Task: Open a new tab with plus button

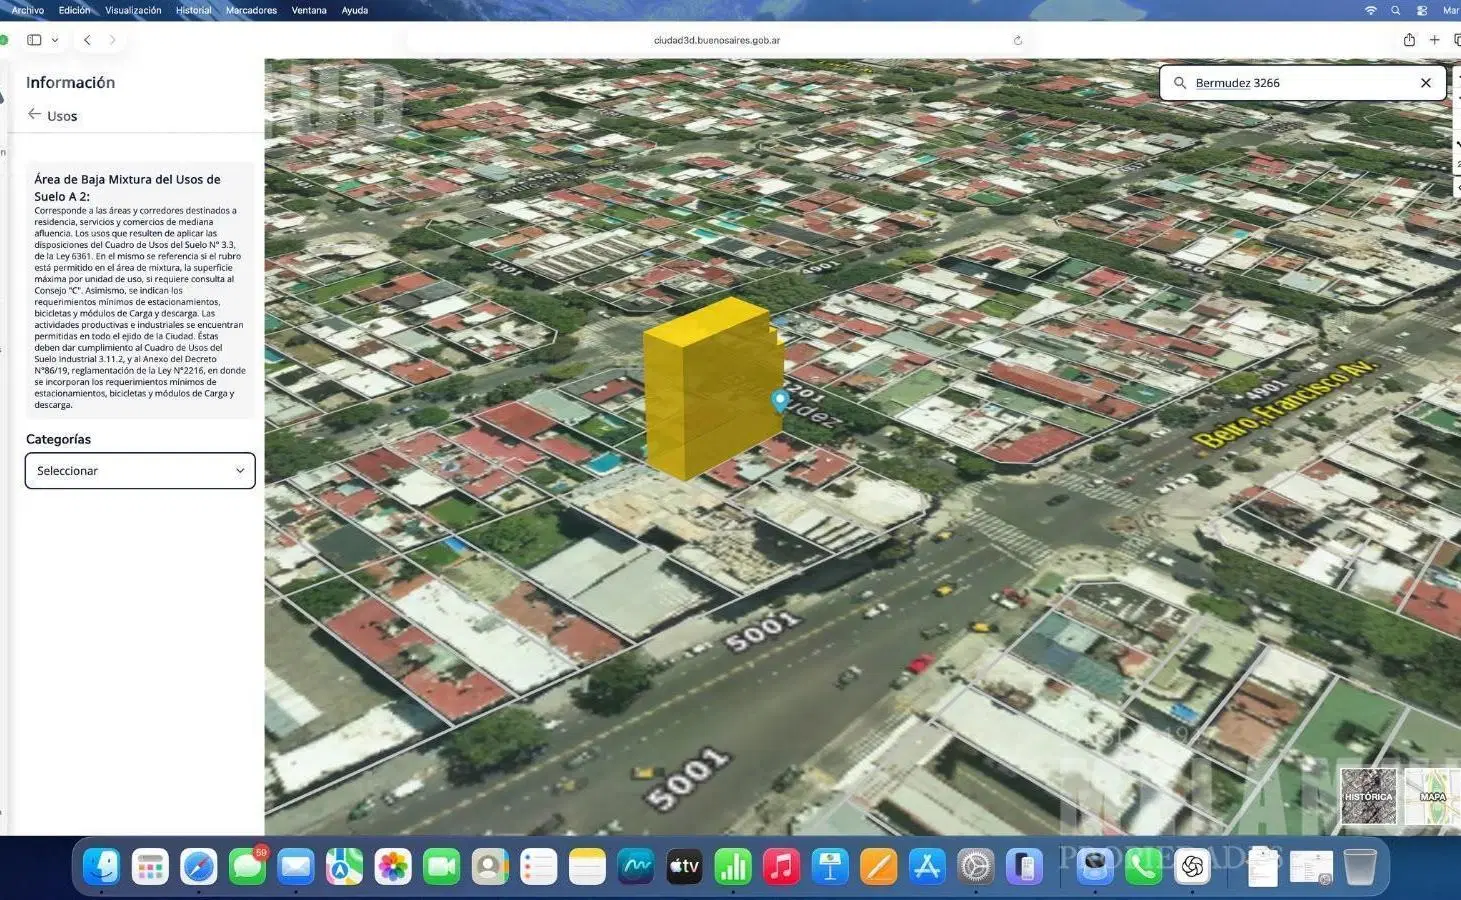Action: pos(1434,40)
